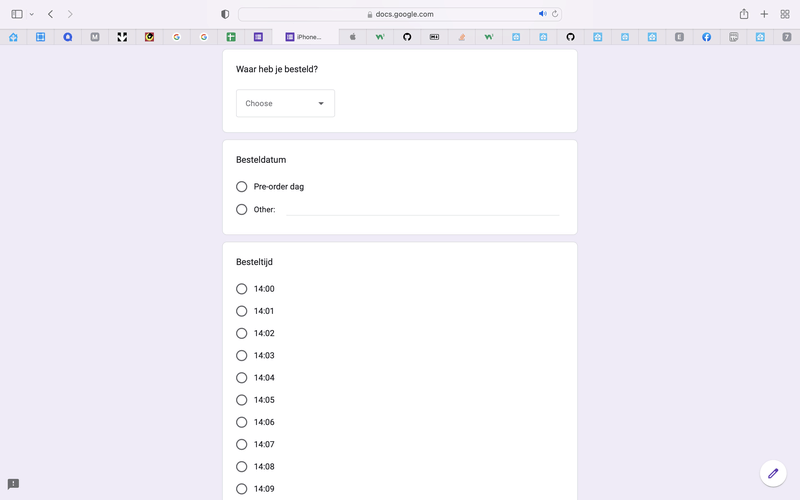The image size is (800, 500).
Task: Choose the 14:05 time option
Action: tap(242, 400)
